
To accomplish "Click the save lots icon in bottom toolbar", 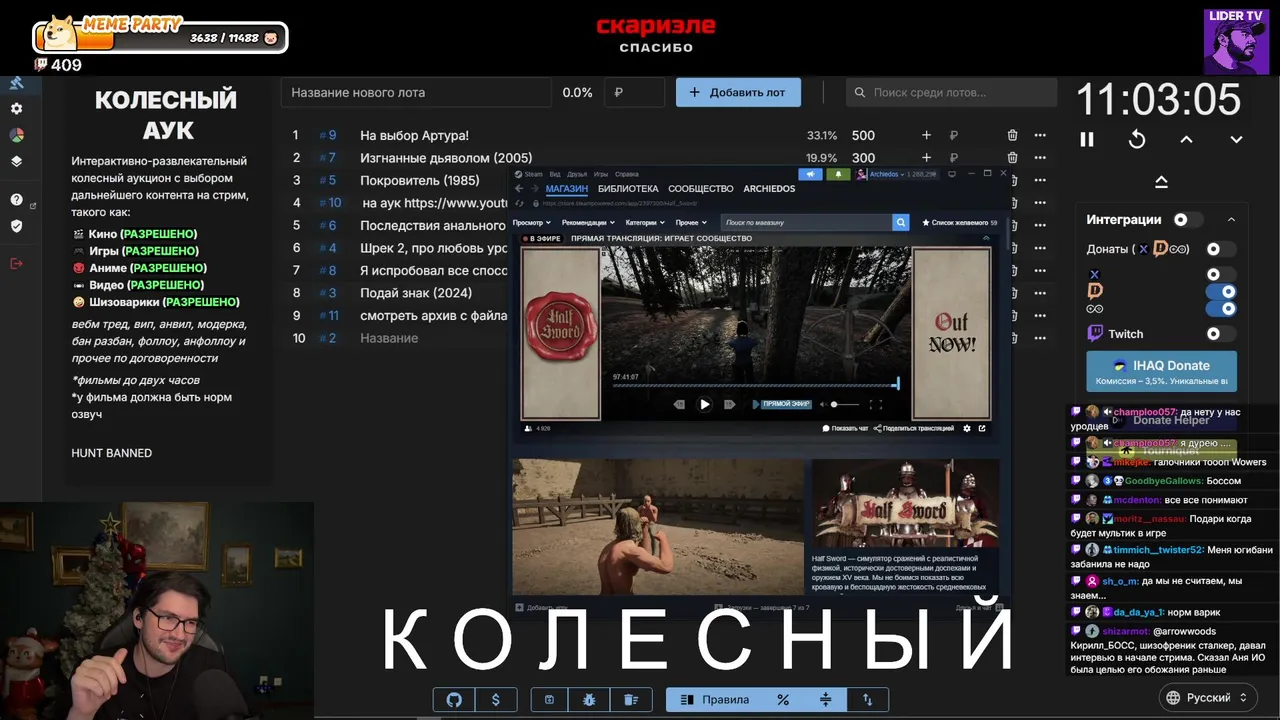I will point(549,700).
